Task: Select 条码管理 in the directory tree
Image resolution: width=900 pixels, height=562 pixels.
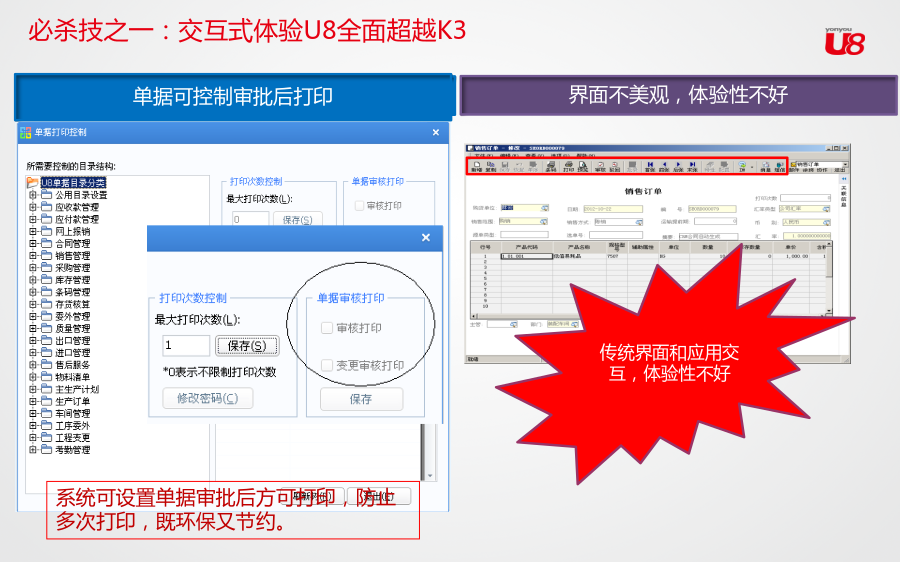Action: click(72, 292)
